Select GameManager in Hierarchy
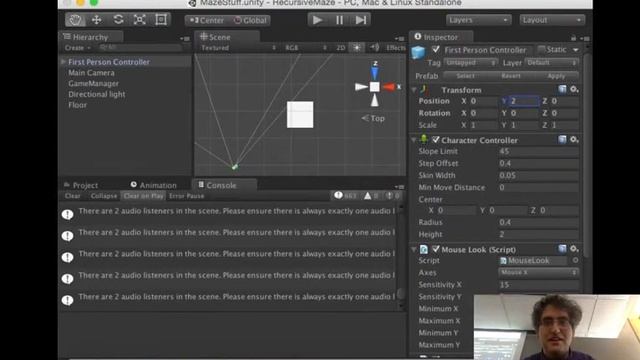The image size is (640, 360). [93, 83]
